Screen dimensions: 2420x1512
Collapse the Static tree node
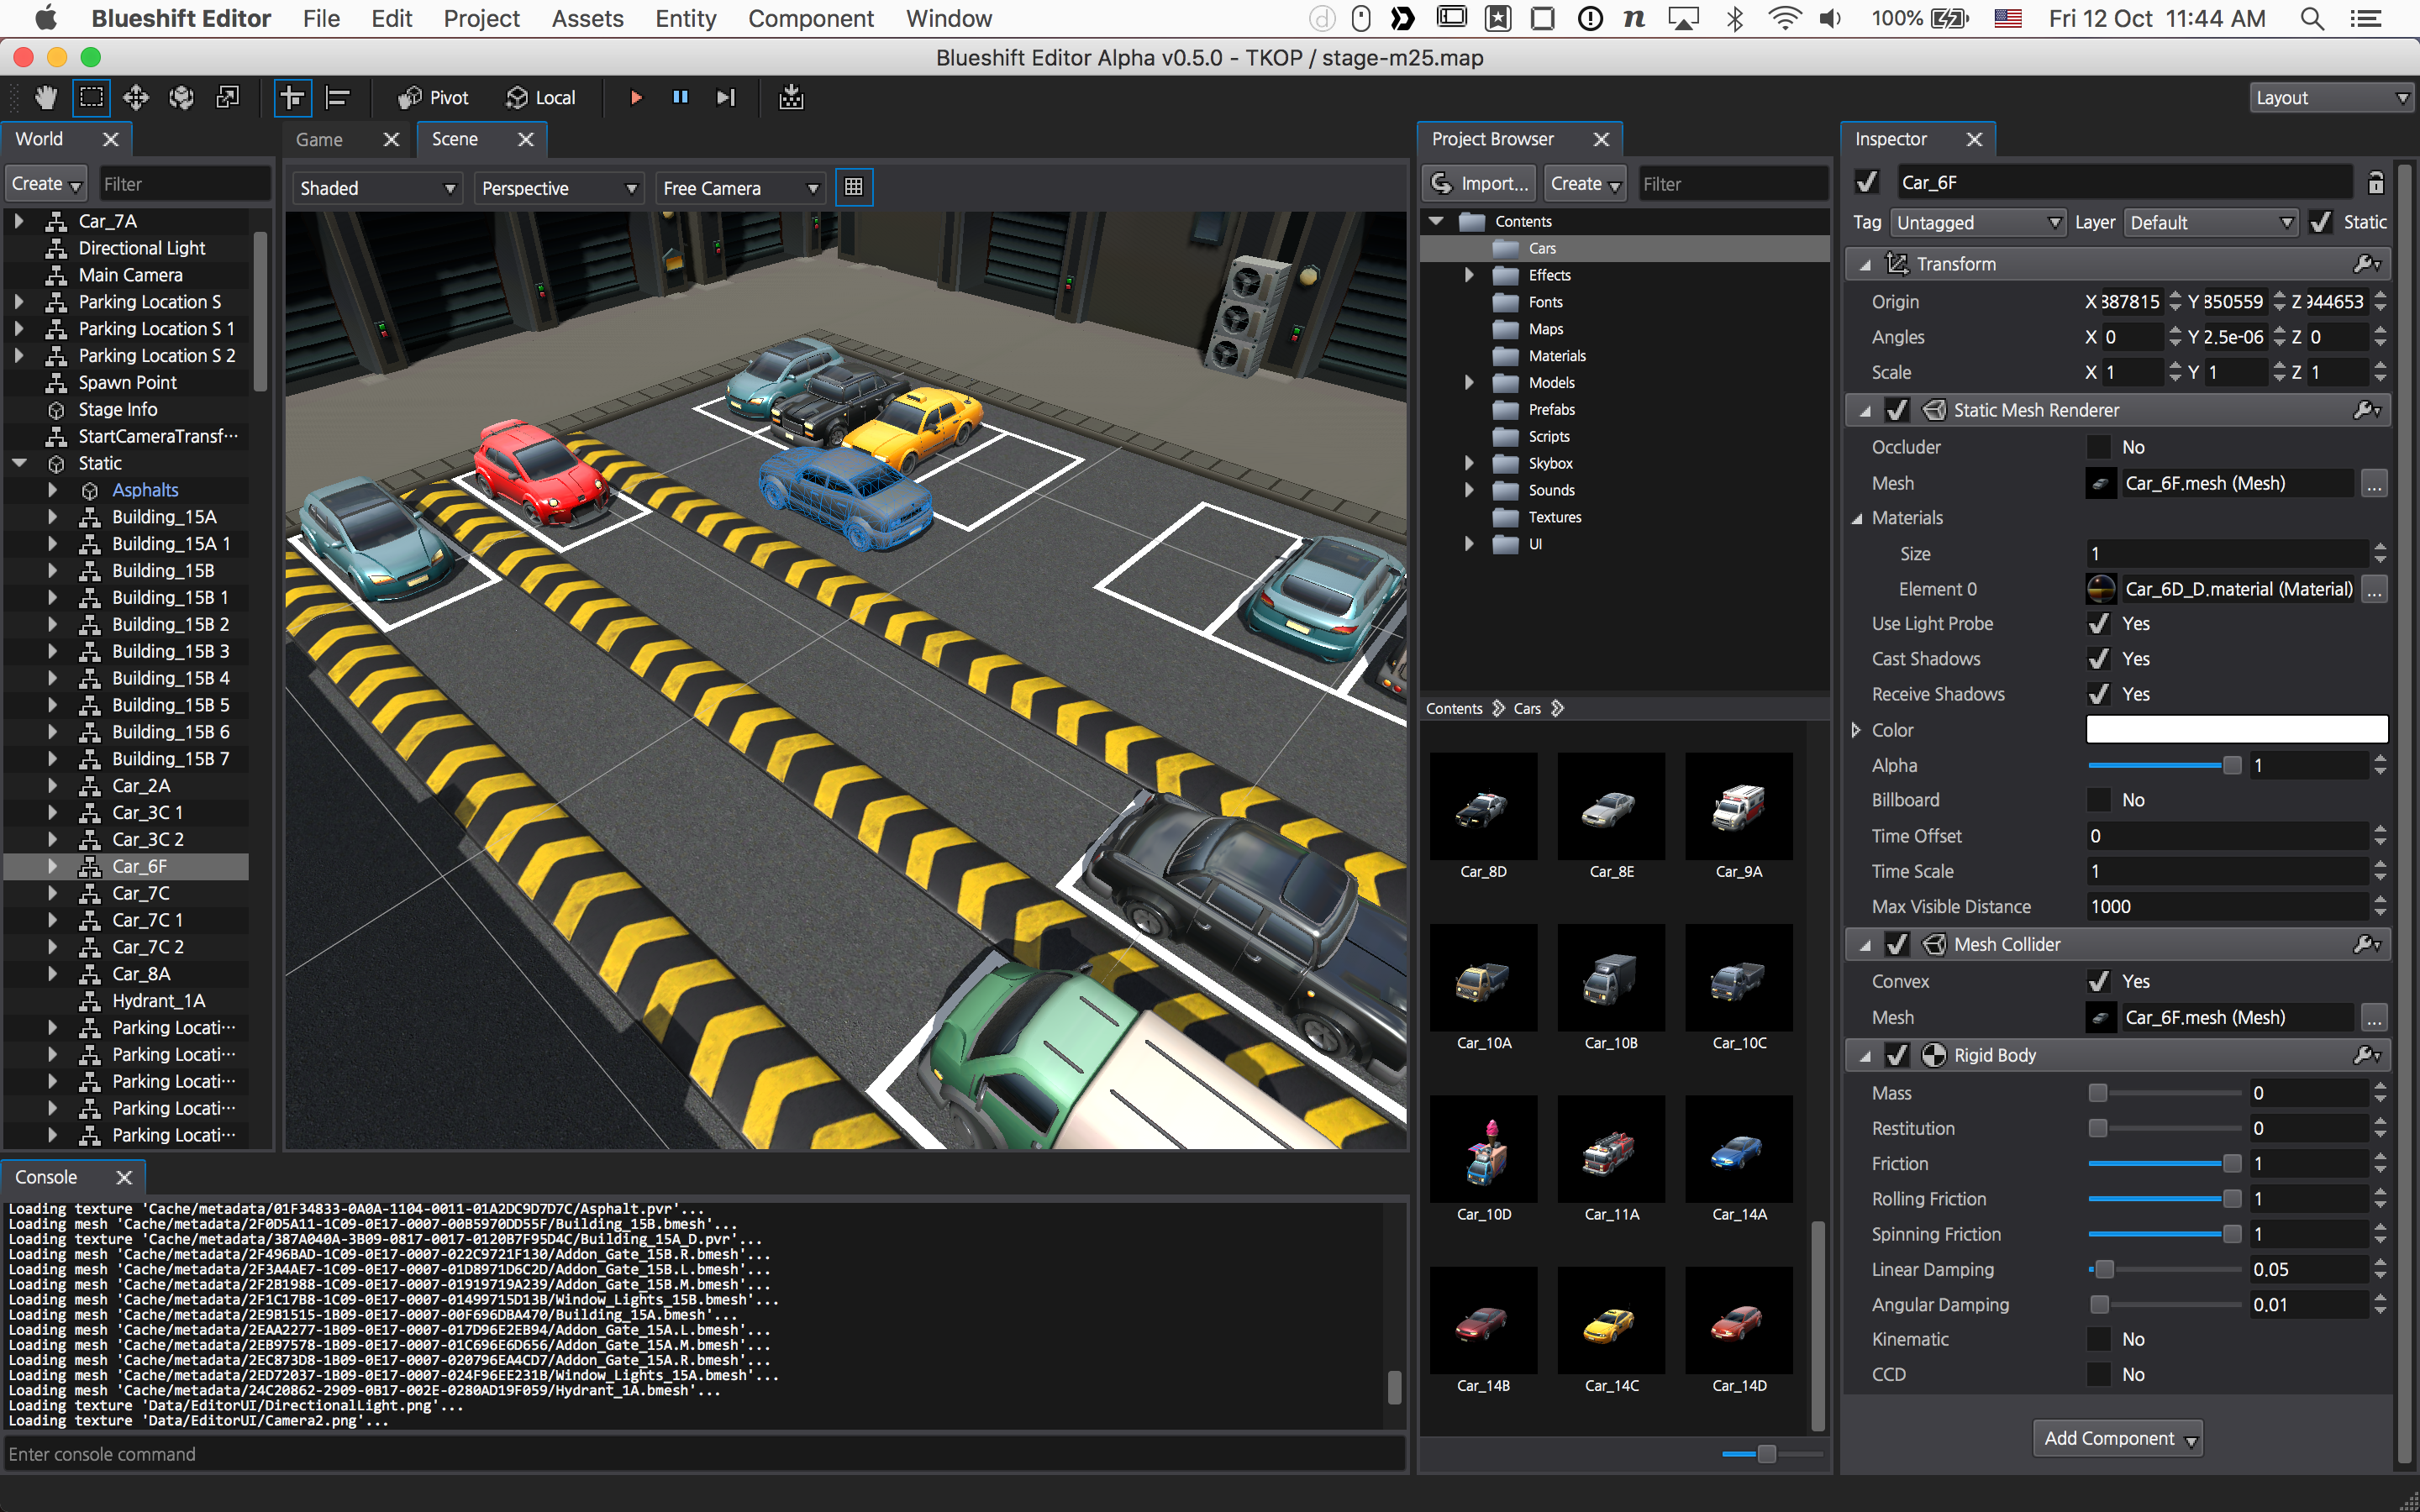click(20, 463)
